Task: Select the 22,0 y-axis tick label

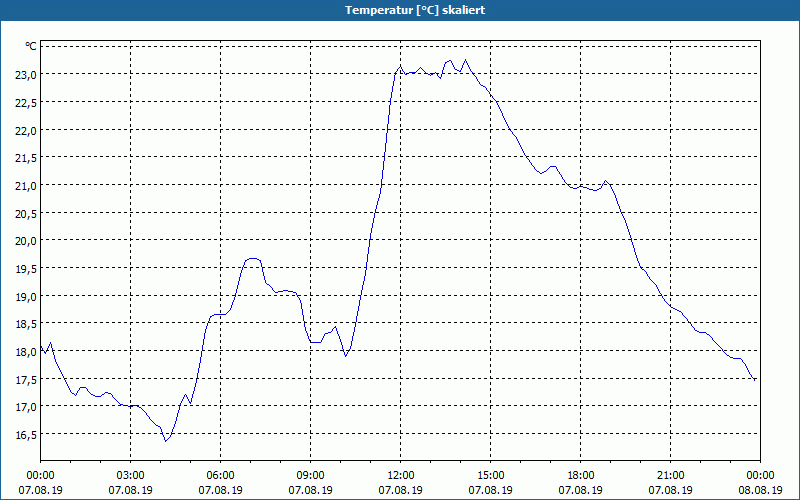Action: pyautogui.click(x=24, y=130)
